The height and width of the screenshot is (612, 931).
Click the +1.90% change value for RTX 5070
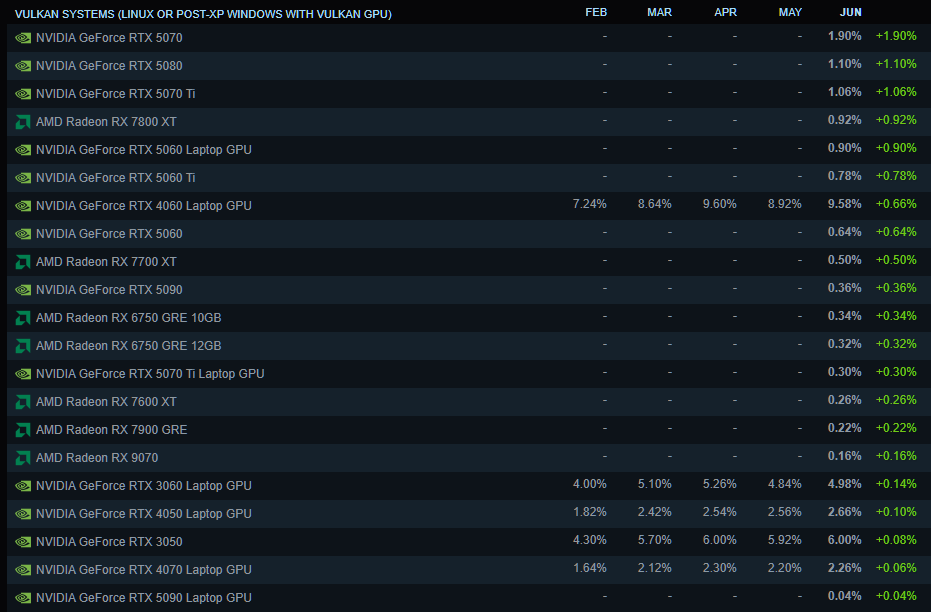click(895, 38)
